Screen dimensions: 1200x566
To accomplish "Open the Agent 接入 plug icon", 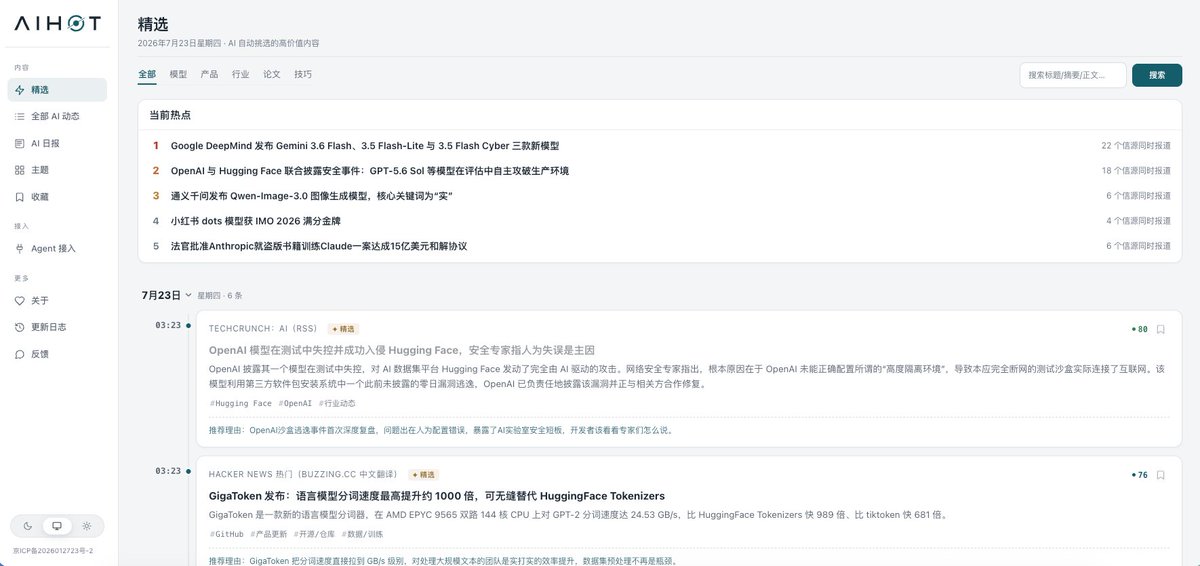I will [20, 248].
